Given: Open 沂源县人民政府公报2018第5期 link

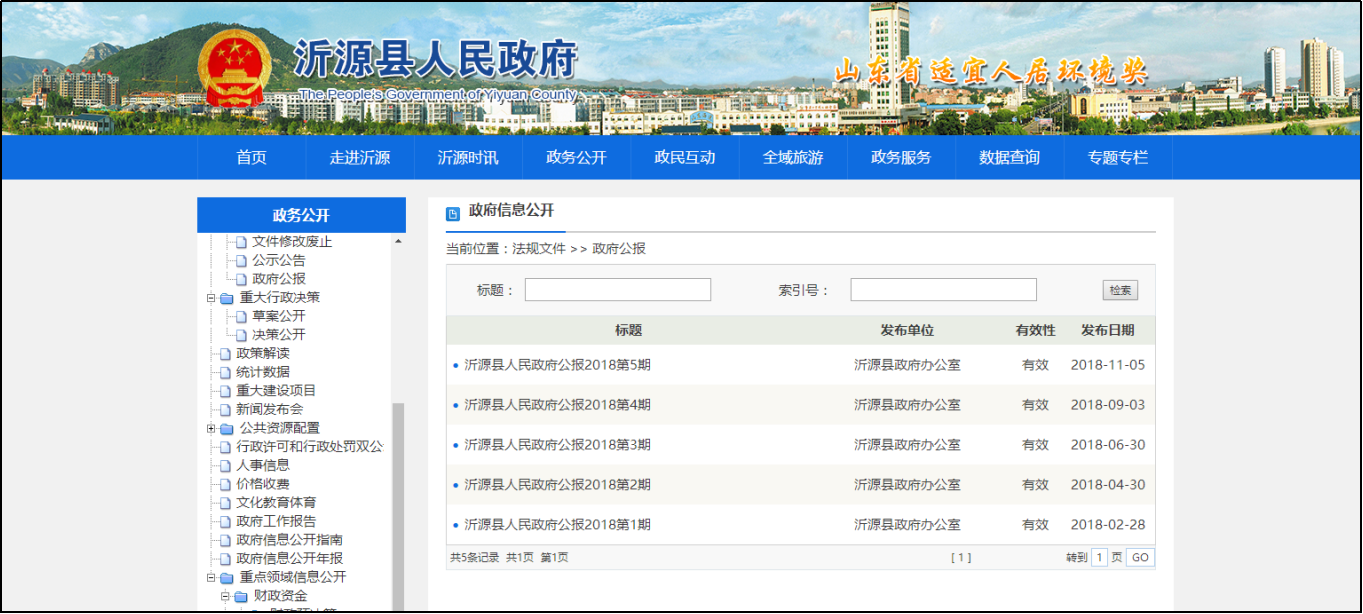Looking at the screenshot, I should (x=557, y=365).
